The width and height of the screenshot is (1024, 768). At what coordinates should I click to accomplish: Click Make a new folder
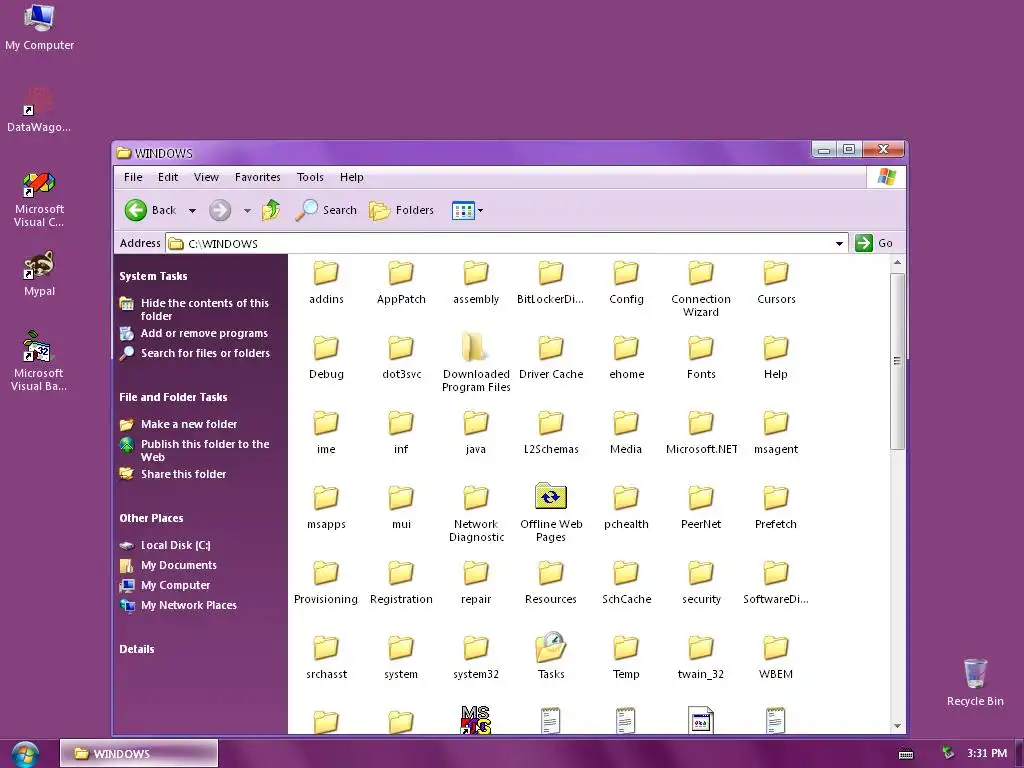point(178,424)
